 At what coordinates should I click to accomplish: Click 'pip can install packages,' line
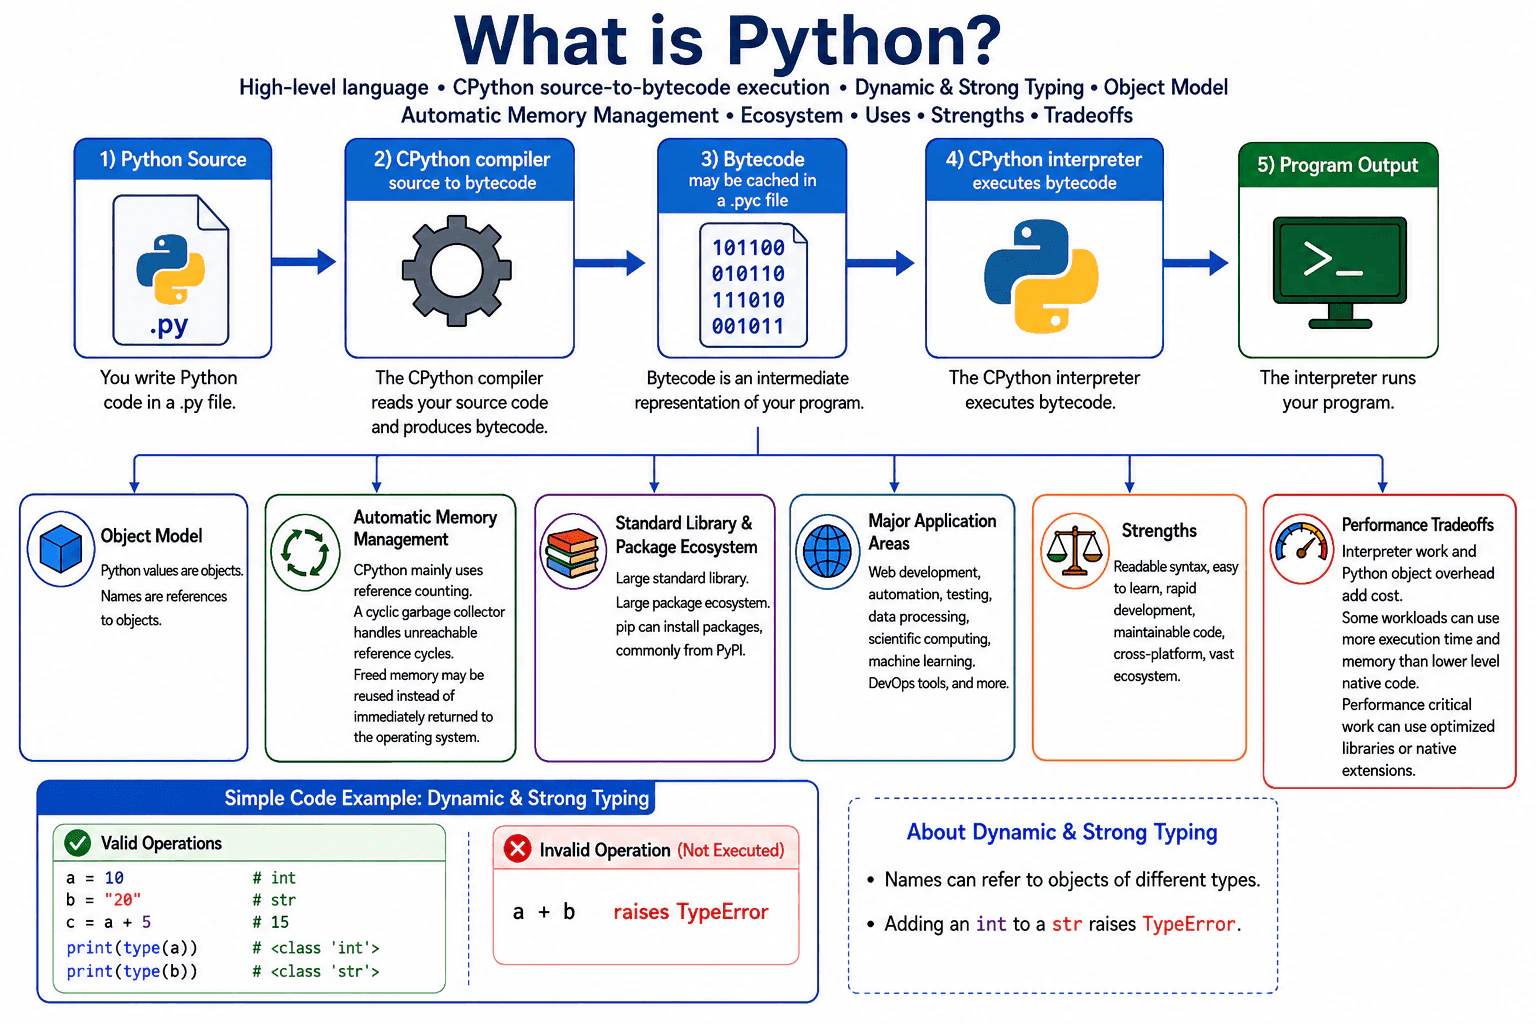click(689, 627)
